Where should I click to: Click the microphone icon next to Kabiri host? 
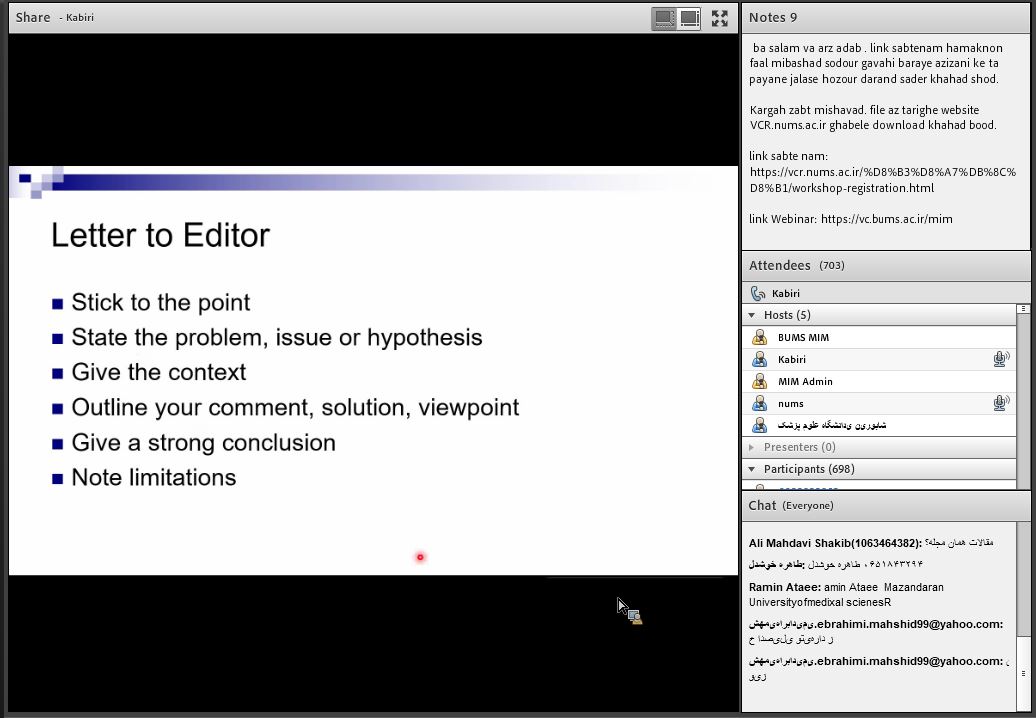point(1000,360)
